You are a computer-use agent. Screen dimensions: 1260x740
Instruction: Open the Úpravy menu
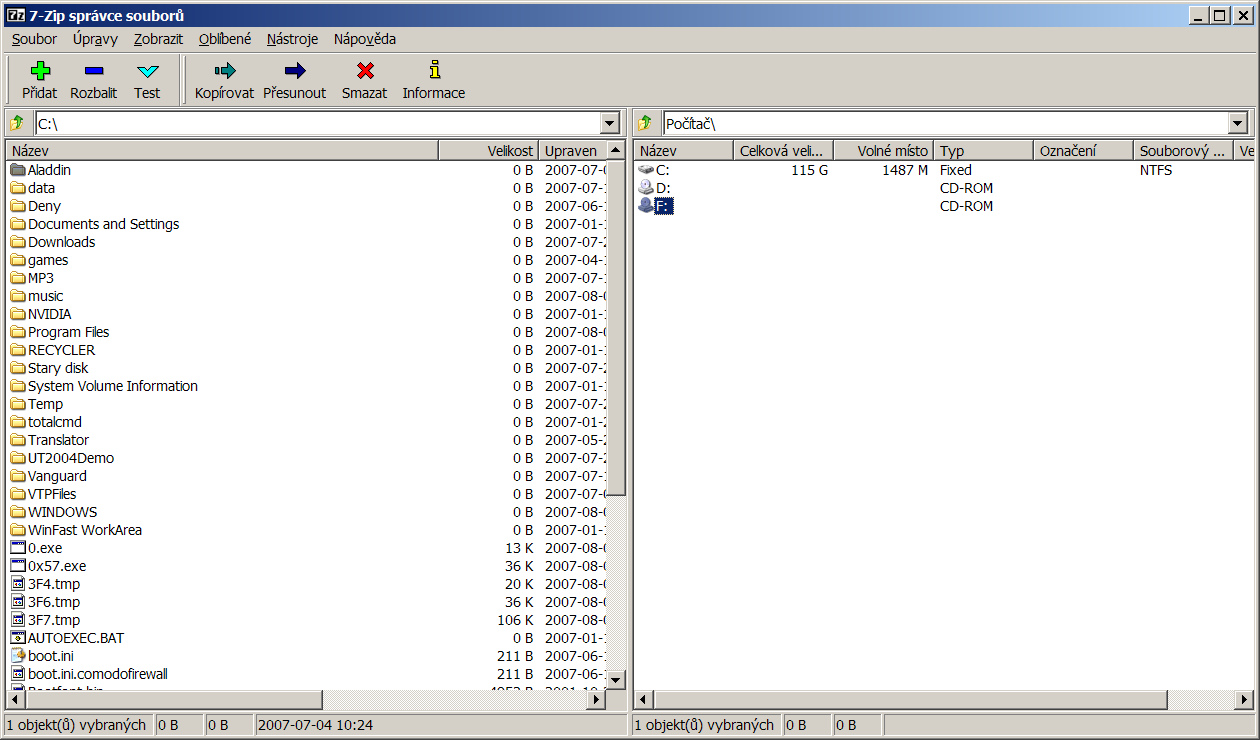95,40
